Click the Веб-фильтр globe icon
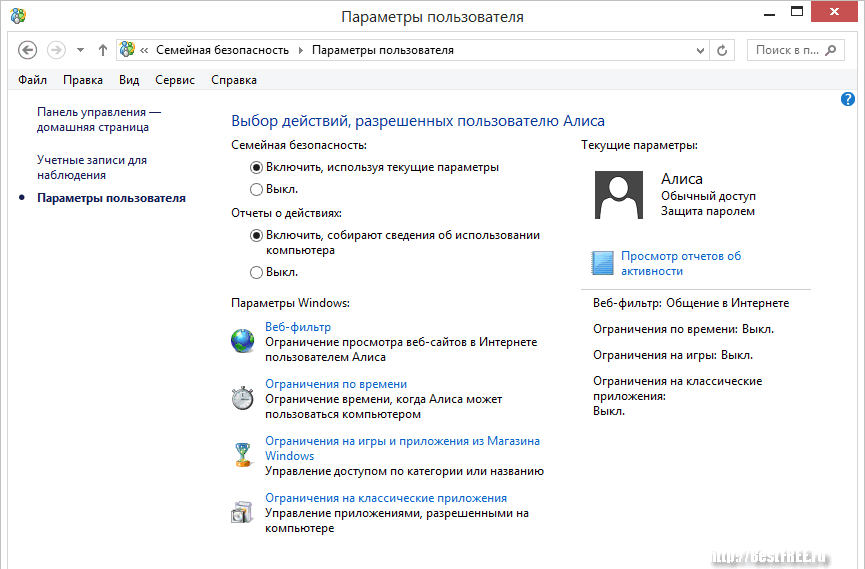 point(243,341)
